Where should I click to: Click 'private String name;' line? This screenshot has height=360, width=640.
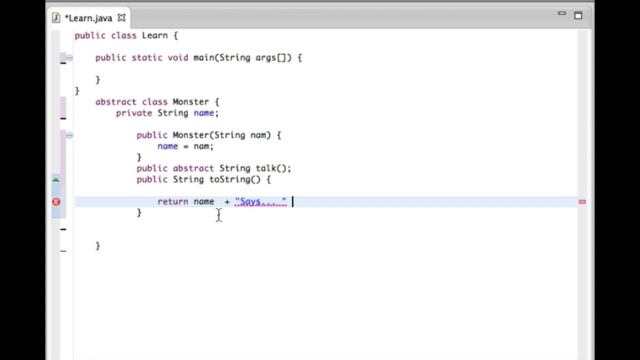(167, 113)
